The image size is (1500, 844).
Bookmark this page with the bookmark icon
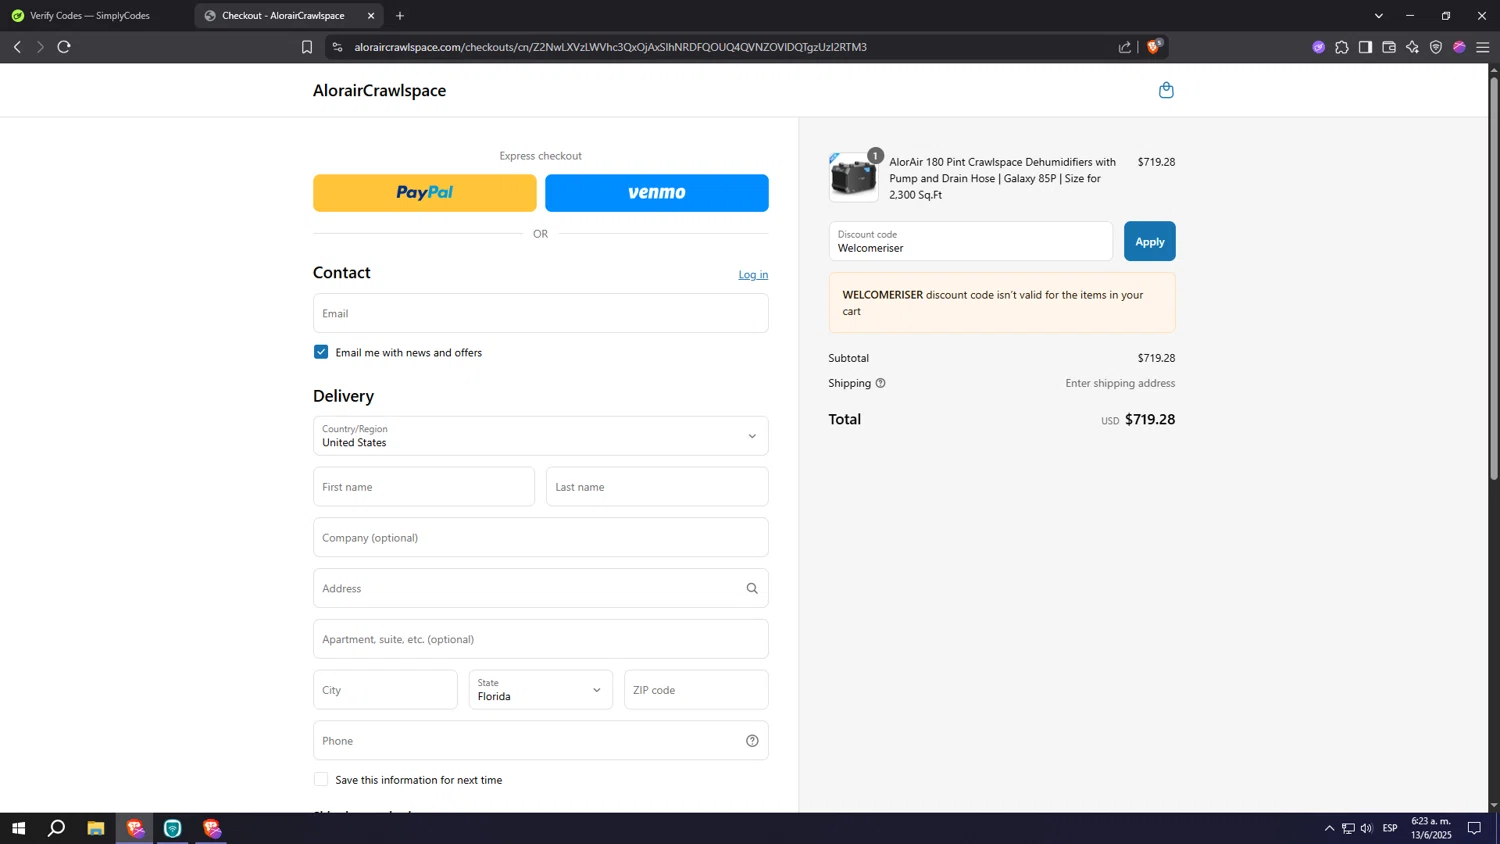click(307, 47)
